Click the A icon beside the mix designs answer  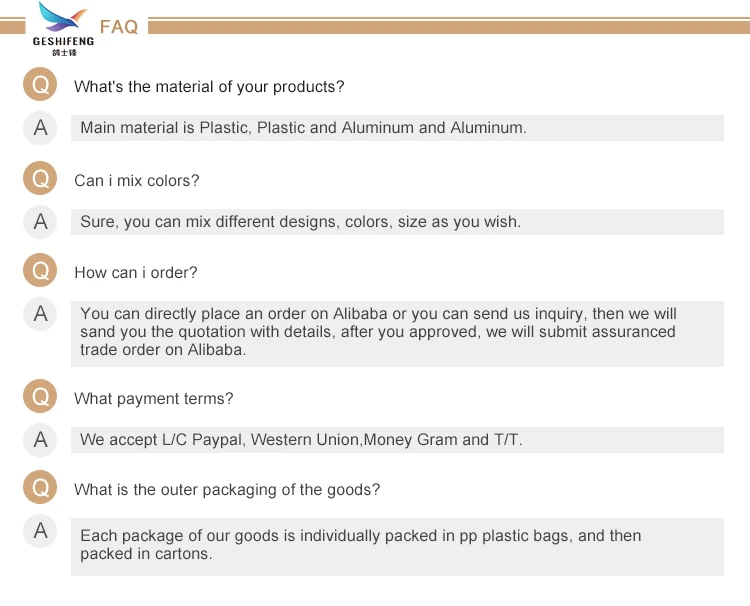40,221
